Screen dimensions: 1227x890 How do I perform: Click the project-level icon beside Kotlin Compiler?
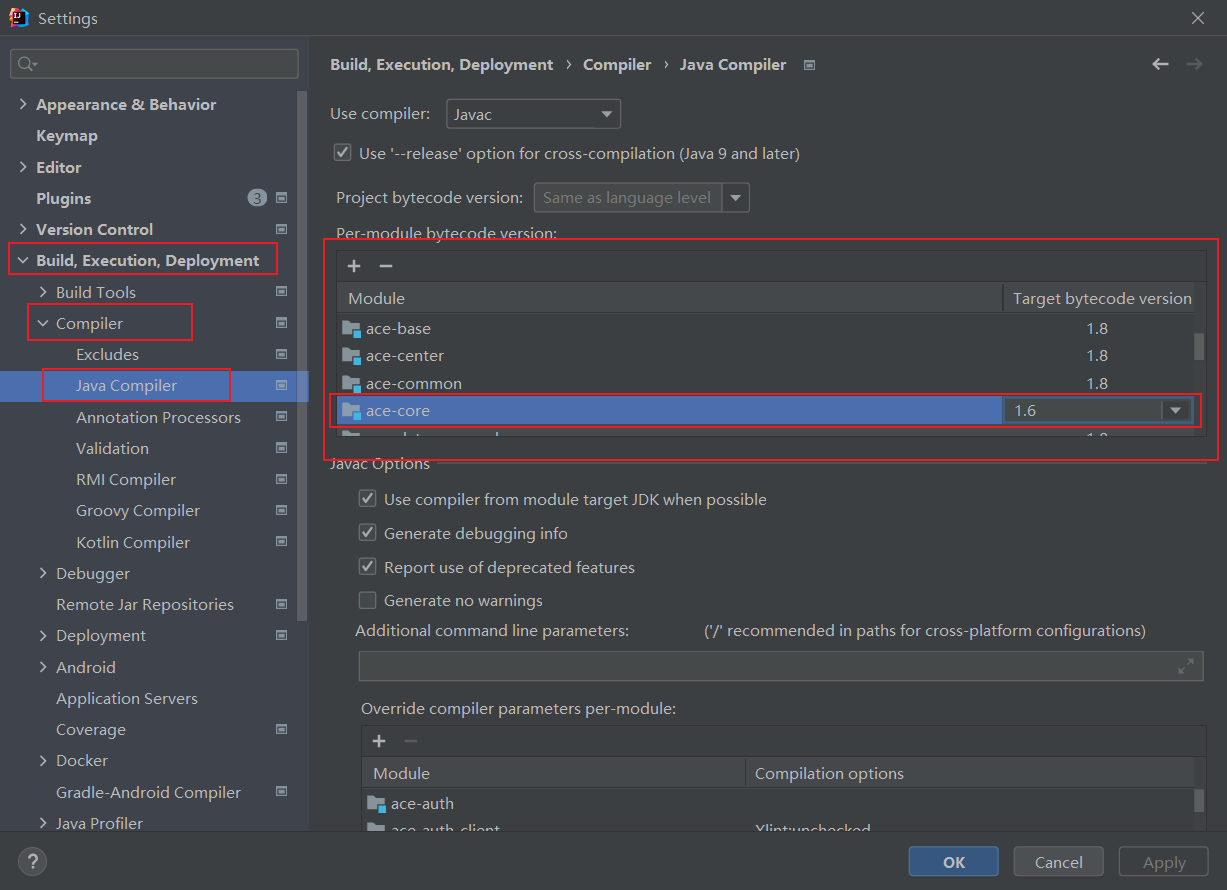click(281, 542)
